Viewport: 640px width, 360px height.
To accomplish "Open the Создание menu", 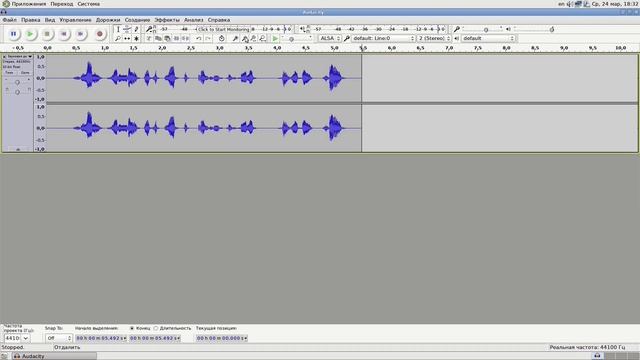I will pos(137,20).
